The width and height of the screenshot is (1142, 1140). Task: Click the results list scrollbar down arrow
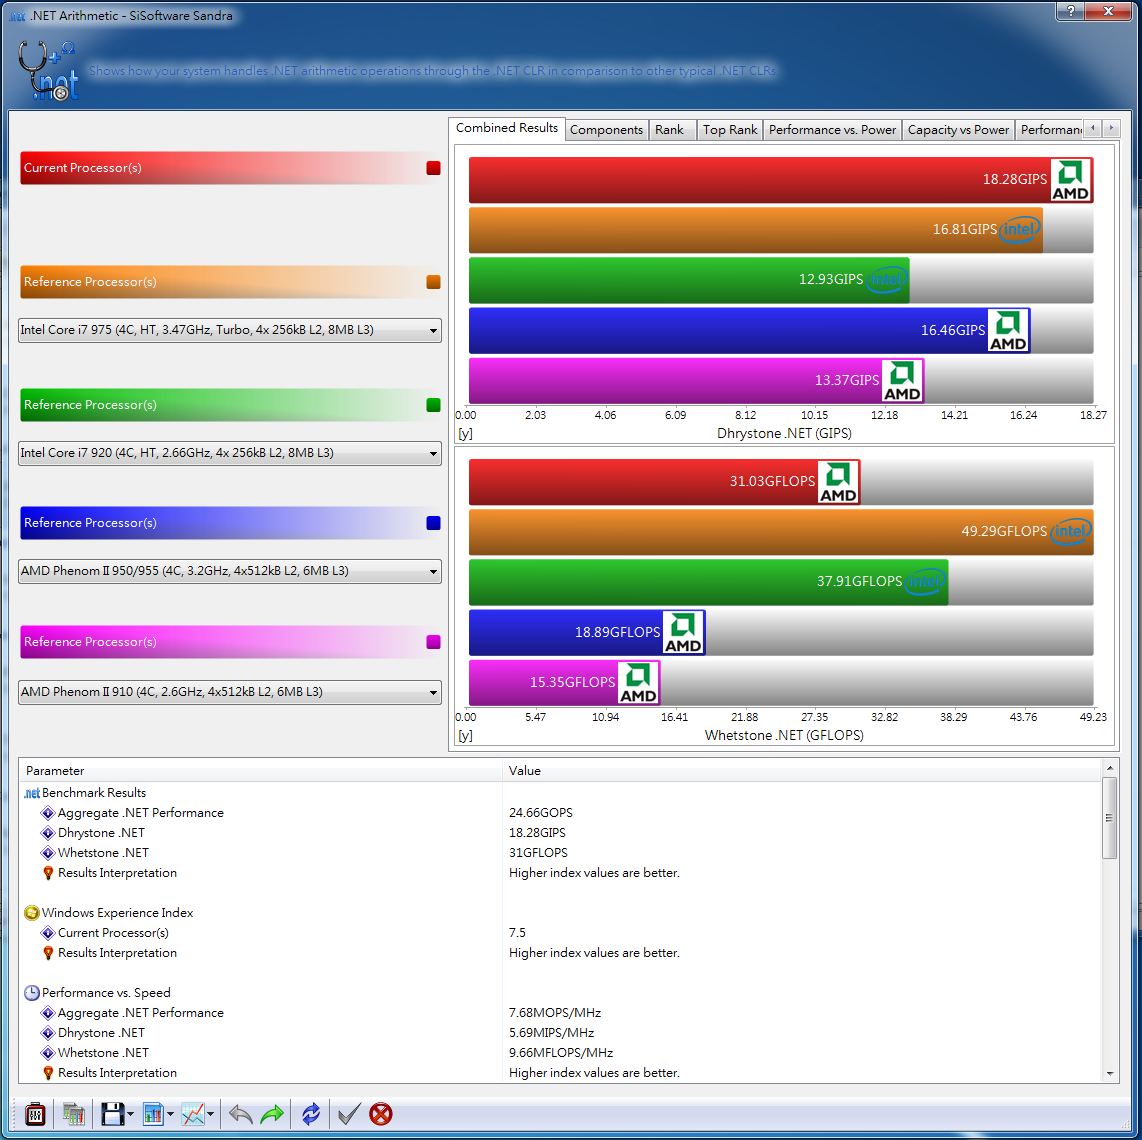tap(1109, 1073)
